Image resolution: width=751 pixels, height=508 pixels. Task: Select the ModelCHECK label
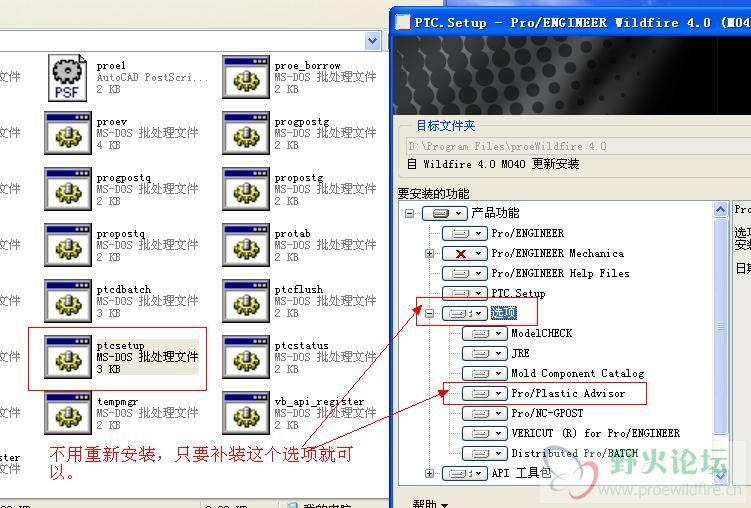(542, 333)
